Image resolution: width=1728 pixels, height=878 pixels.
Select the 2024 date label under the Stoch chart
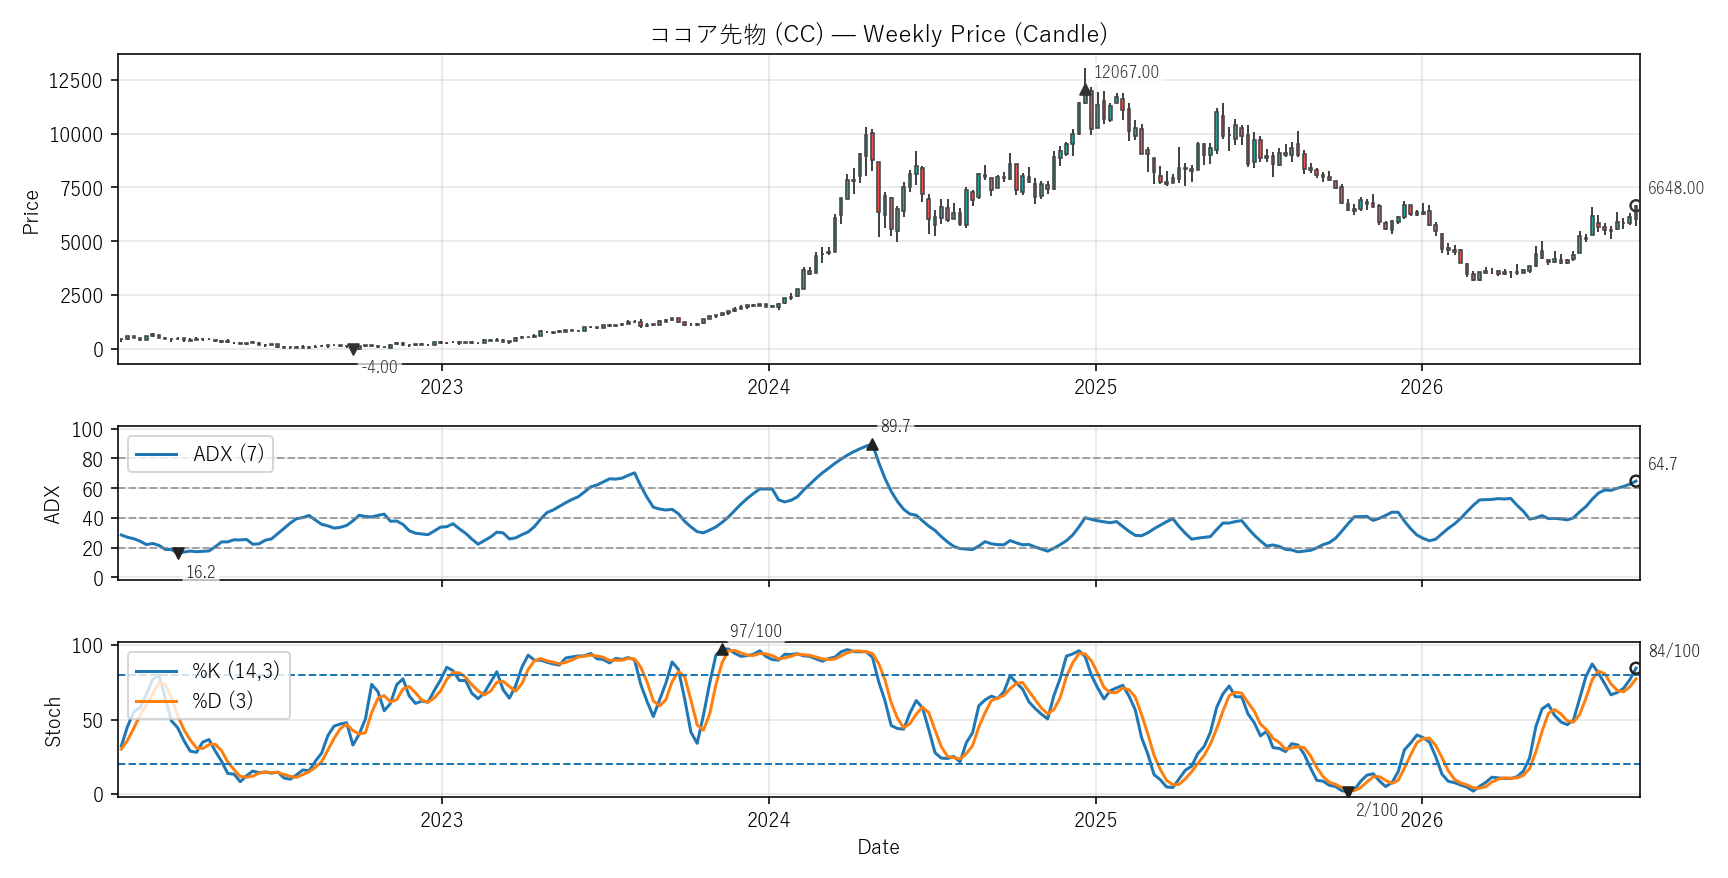click(x=769, y=820)
